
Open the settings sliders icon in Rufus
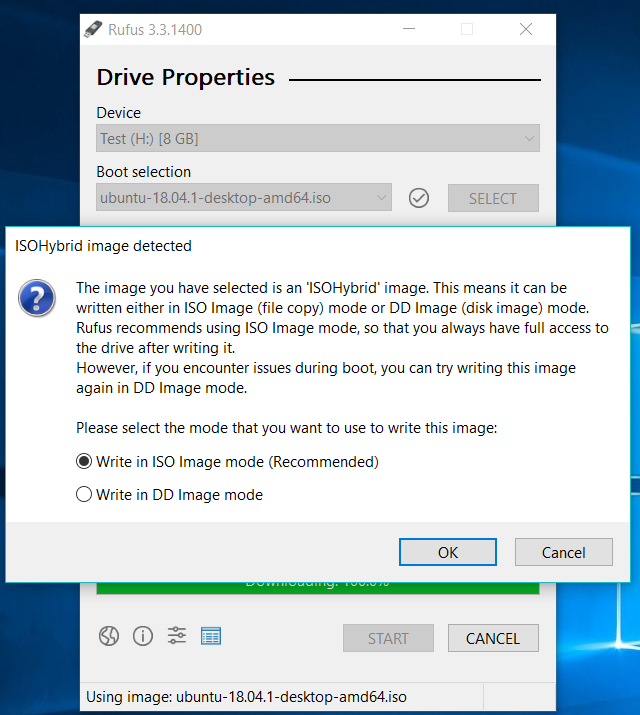(x=177, y=635)
